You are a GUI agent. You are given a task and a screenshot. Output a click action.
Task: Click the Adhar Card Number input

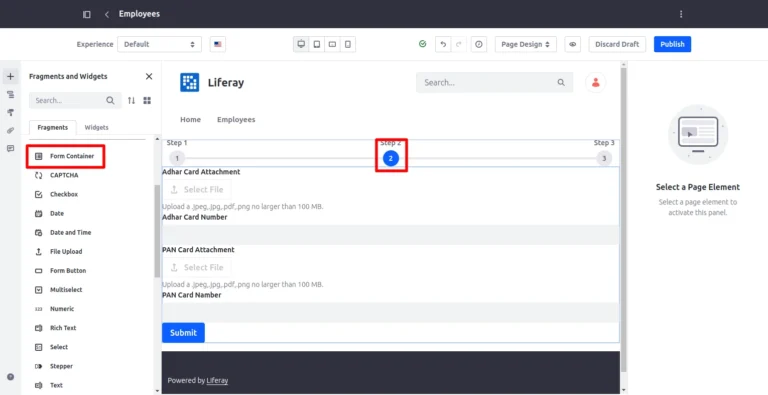pyautogui.click(x=390, y=235)
